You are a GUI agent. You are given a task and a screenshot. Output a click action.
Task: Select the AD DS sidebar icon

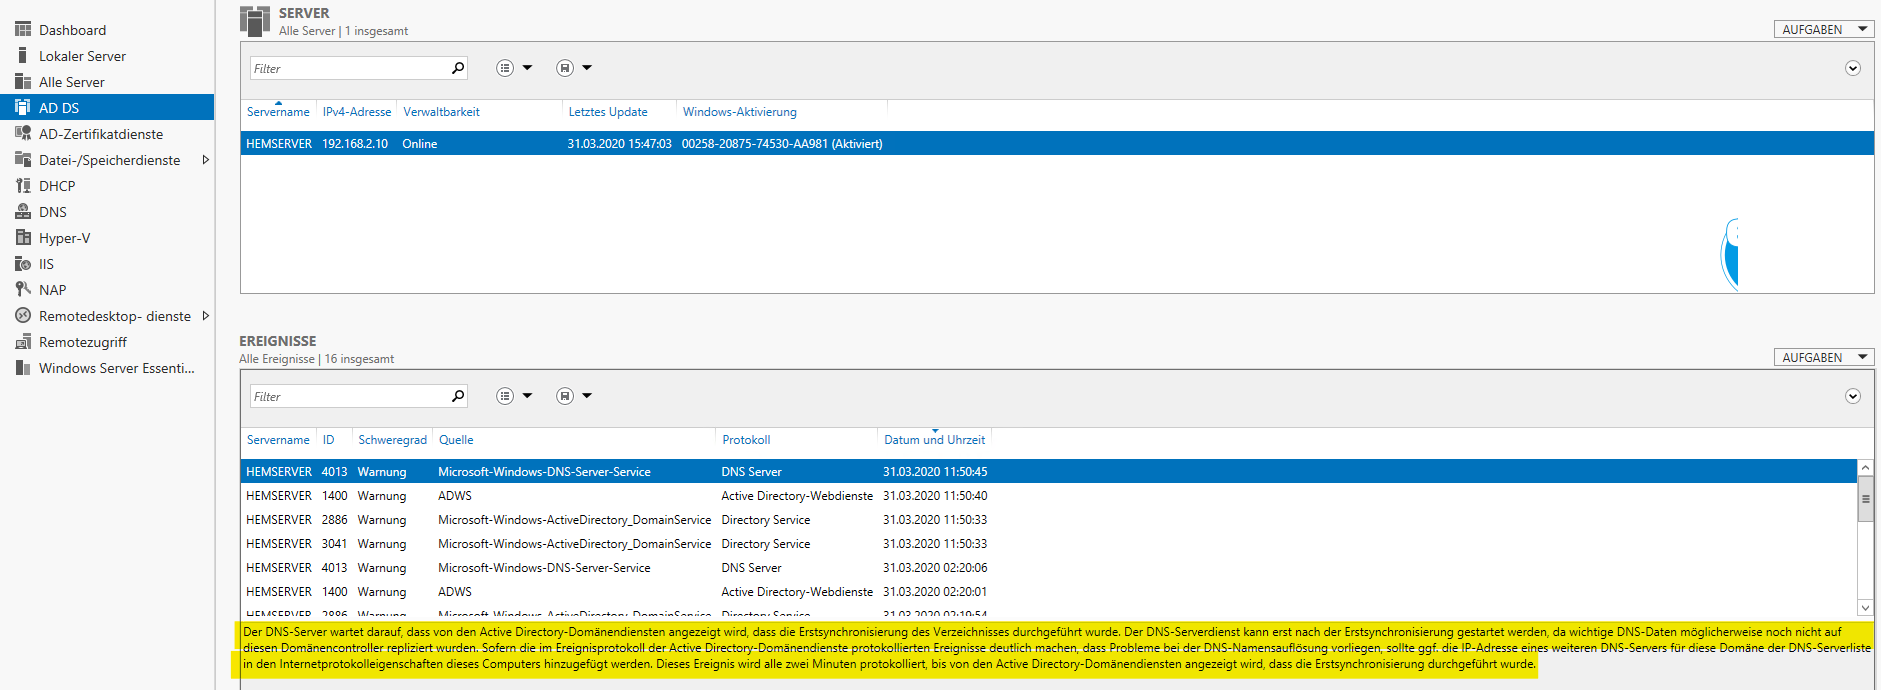pyautogui.click(x=23, y=108)
